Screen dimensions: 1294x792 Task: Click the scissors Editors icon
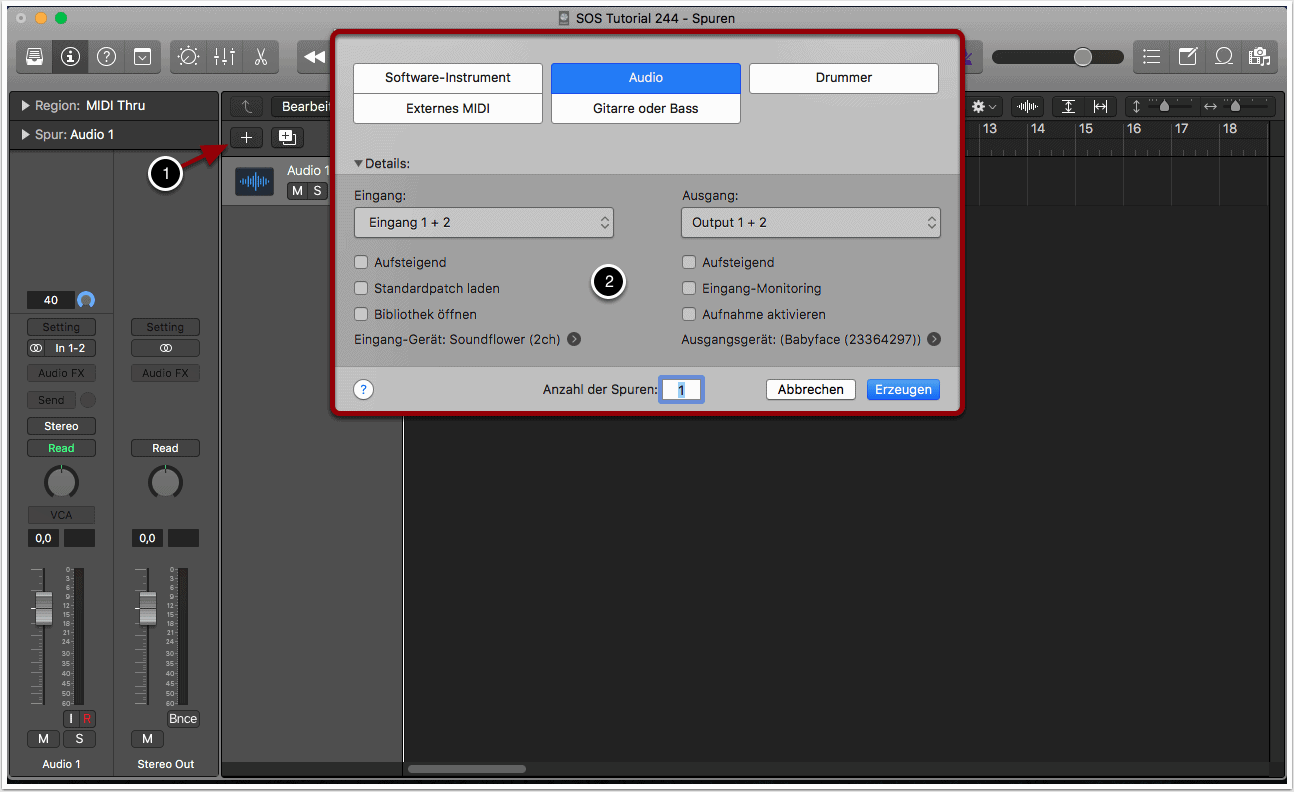260,57
